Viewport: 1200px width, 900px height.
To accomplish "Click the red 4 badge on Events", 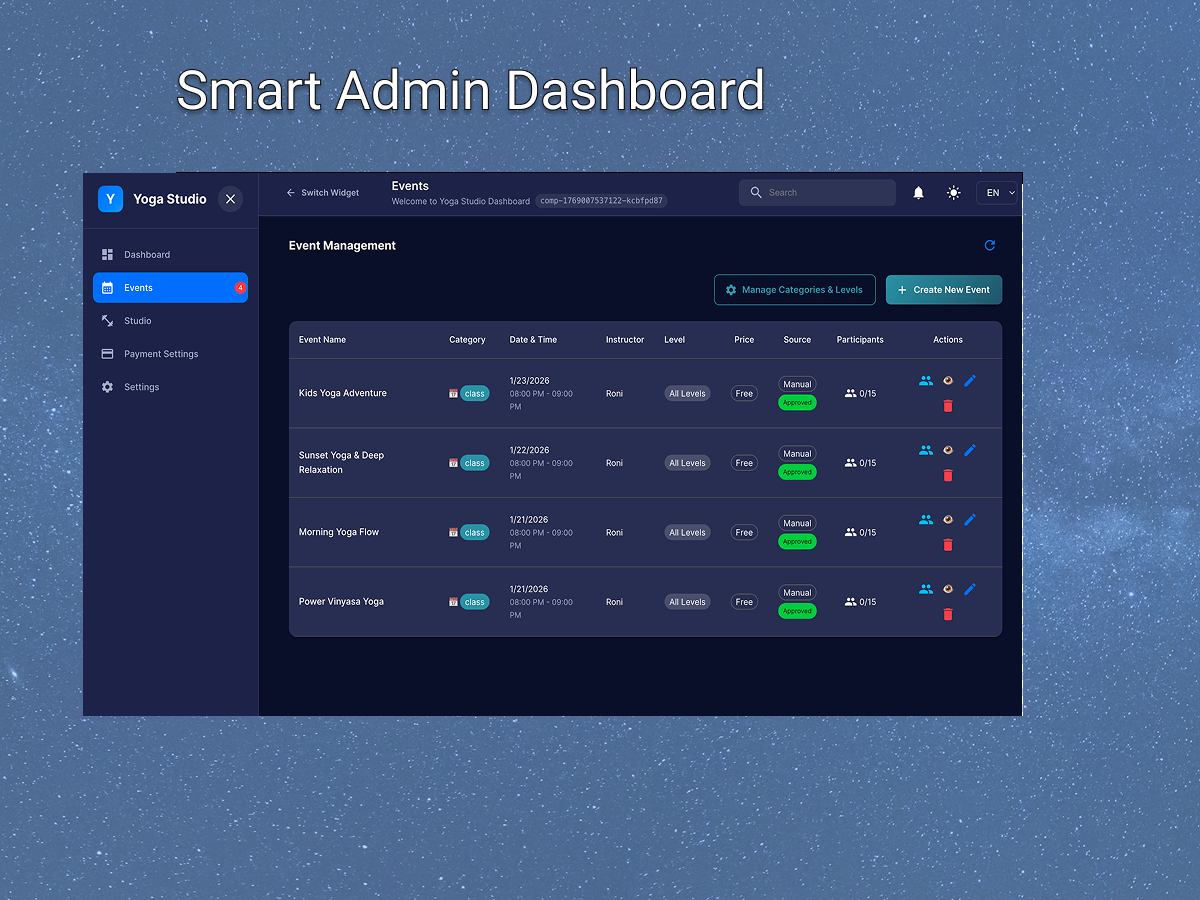I will click(x=240, y=288).
